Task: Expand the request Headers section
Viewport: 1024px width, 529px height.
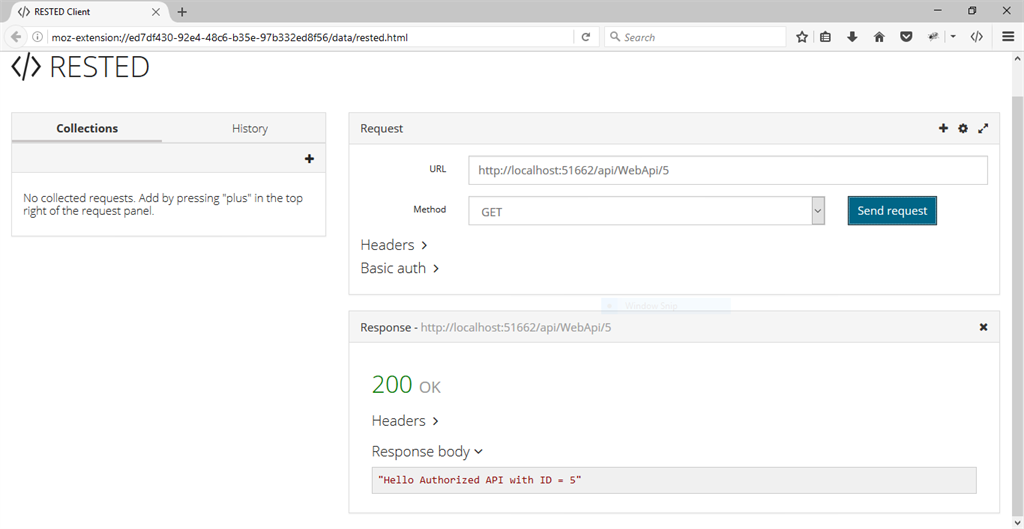Action: tap(394, 245)
